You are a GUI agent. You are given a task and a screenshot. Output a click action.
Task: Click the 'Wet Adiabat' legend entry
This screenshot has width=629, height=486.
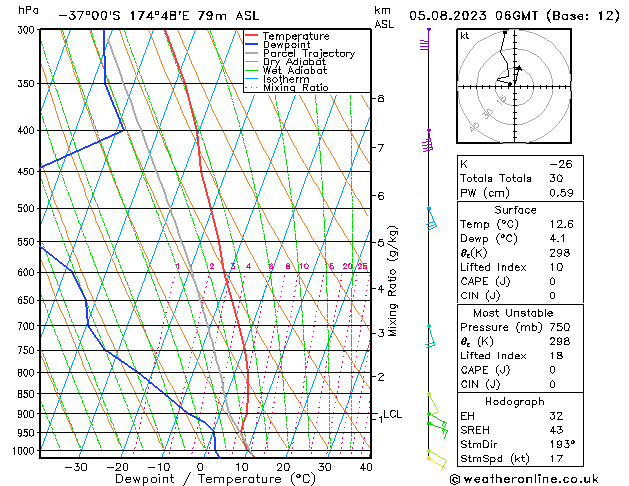tap(286, 71)
